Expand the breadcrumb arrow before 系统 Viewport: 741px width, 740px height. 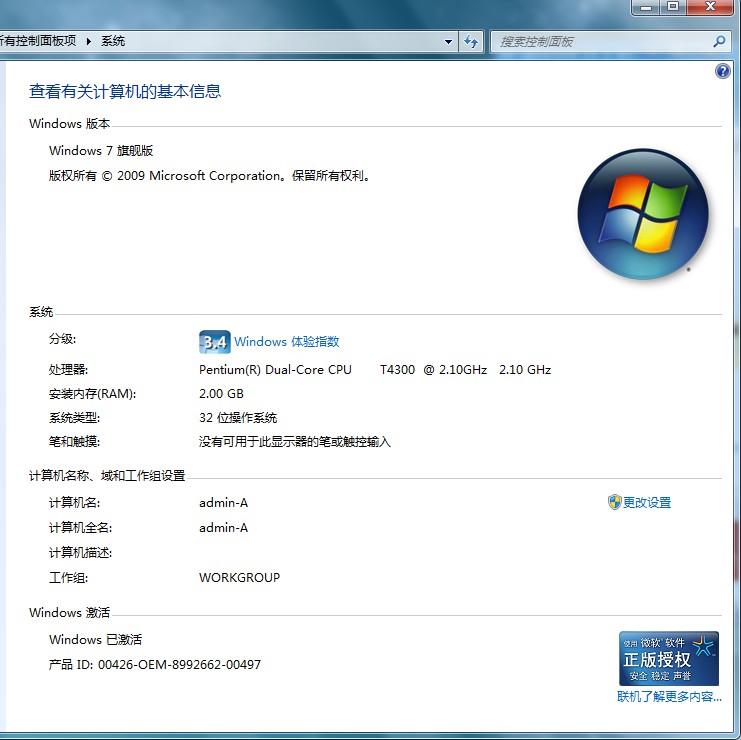click(x=88, y=42)
